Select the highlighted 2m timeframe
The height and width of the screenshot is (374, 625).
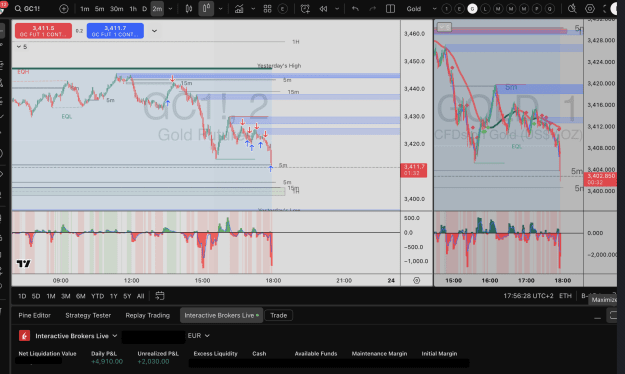pyautogui.click(x=157, y=9)
